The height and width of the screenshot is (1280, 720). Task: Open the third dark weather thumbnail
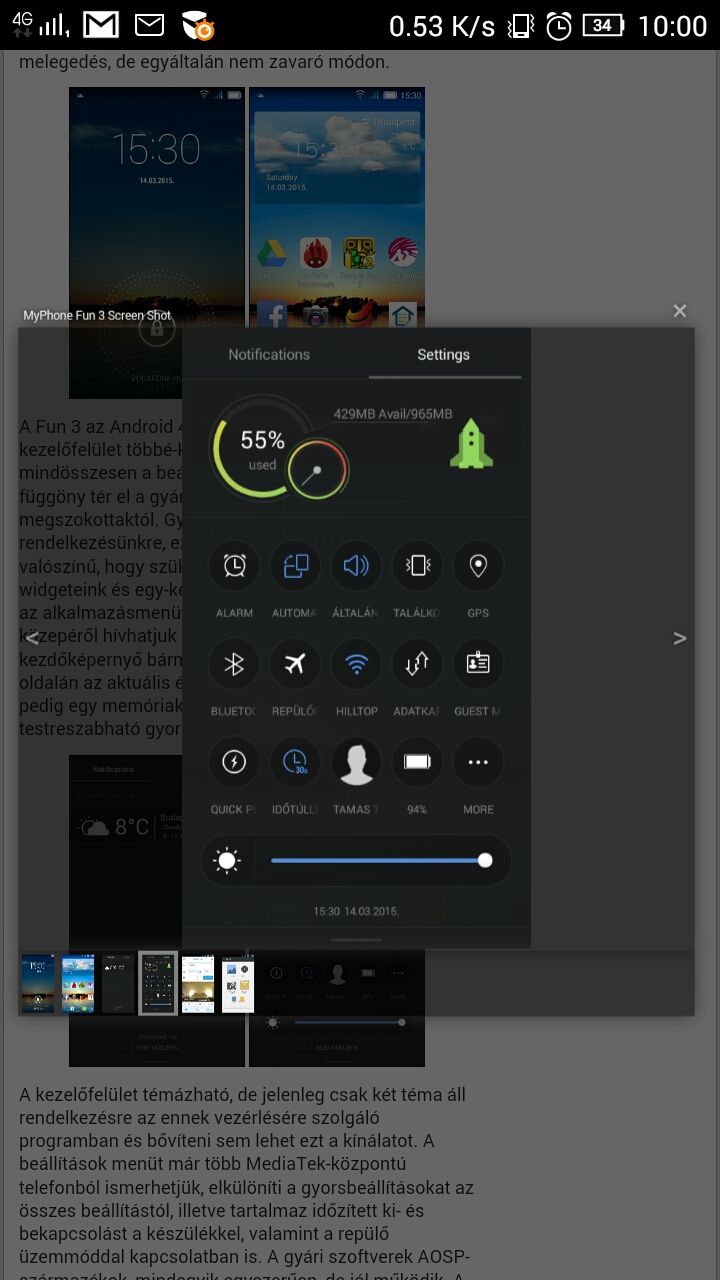[x=118, y=984]
